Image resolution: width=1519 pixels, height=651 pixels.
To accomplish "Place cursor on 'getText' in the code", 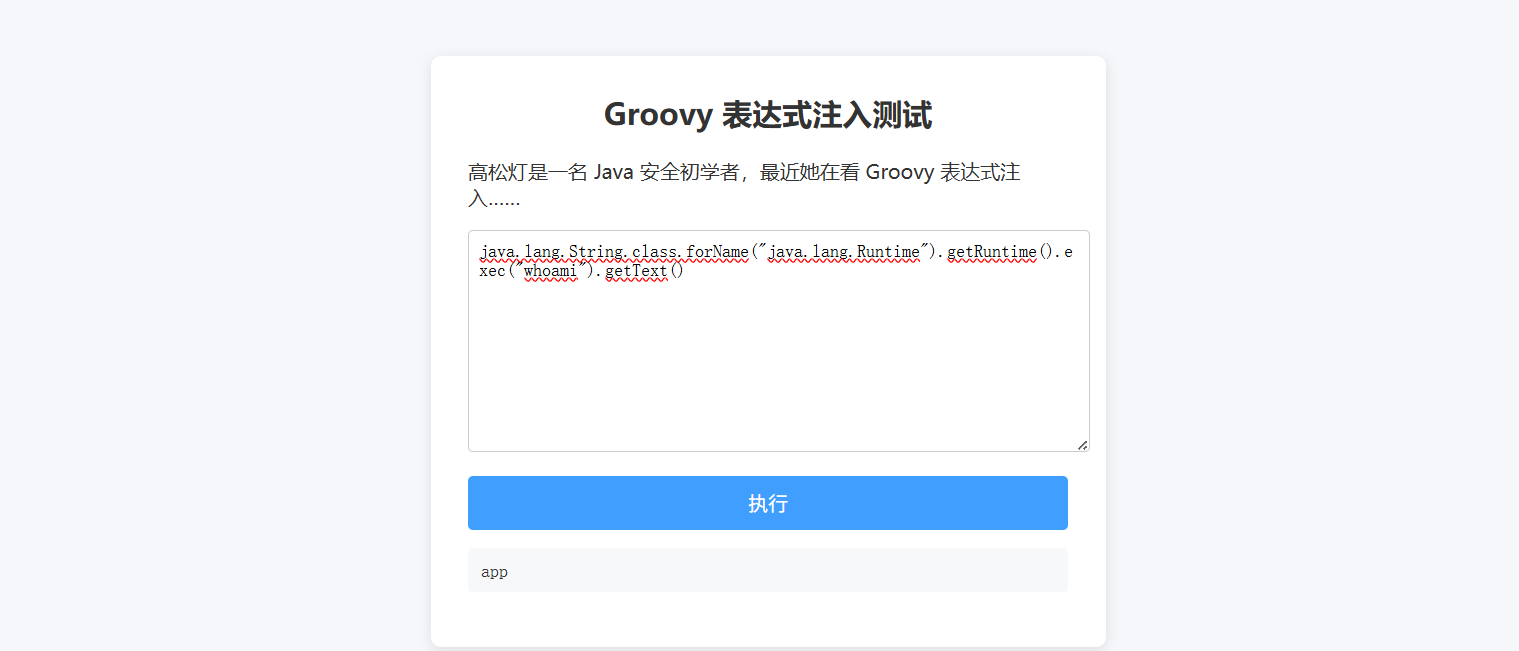I will click(636, 271).
